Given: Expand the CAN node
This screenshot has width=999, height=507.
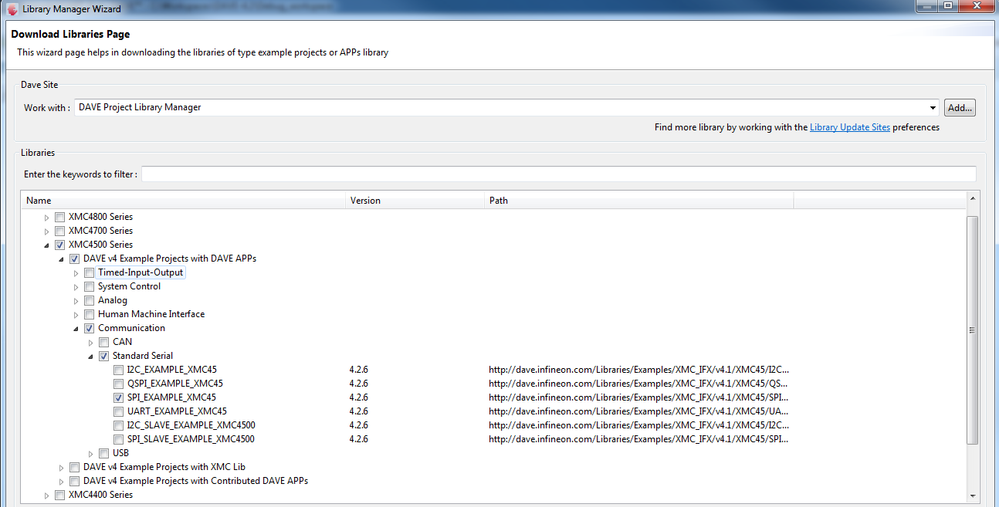Looking at the screenshot, I should 90,343.
